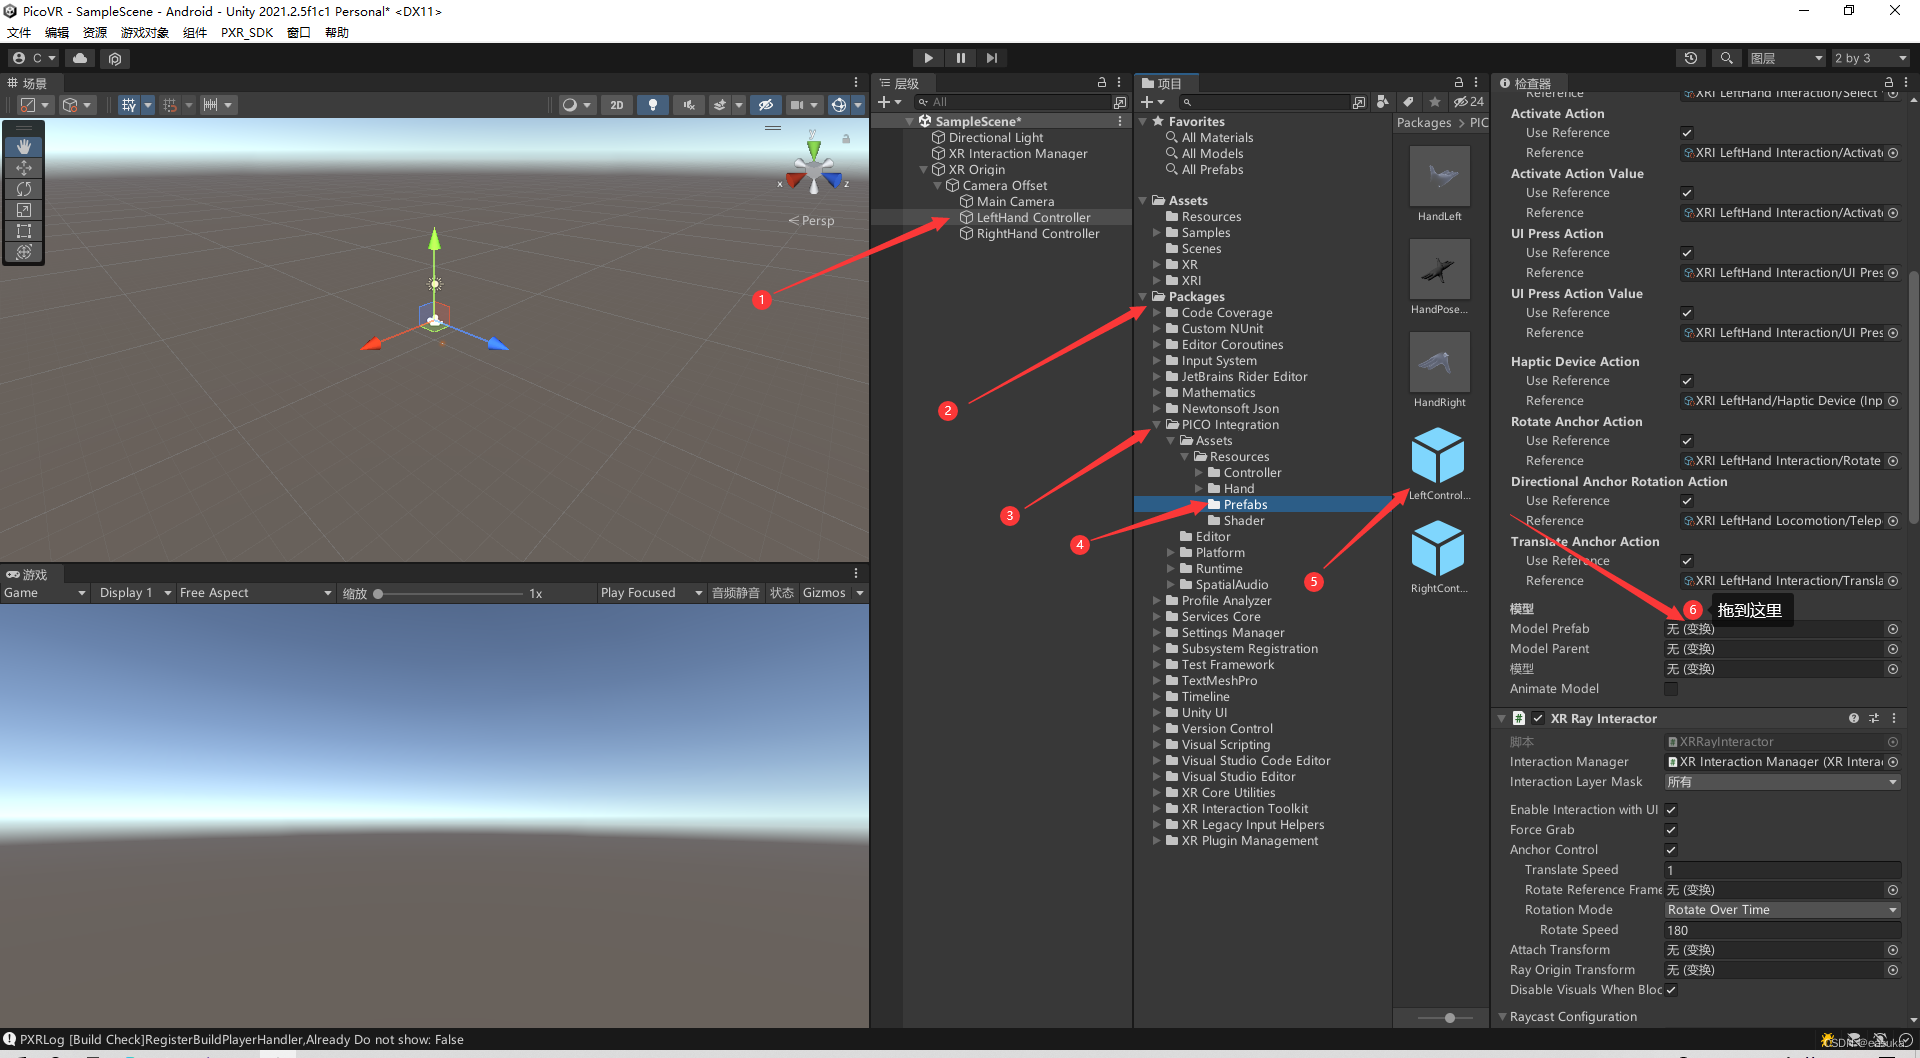This screenshot has width=1920, height=1058.
Task: Toggle the 音频静音 mute audio button
Action: tap(735, 593)
